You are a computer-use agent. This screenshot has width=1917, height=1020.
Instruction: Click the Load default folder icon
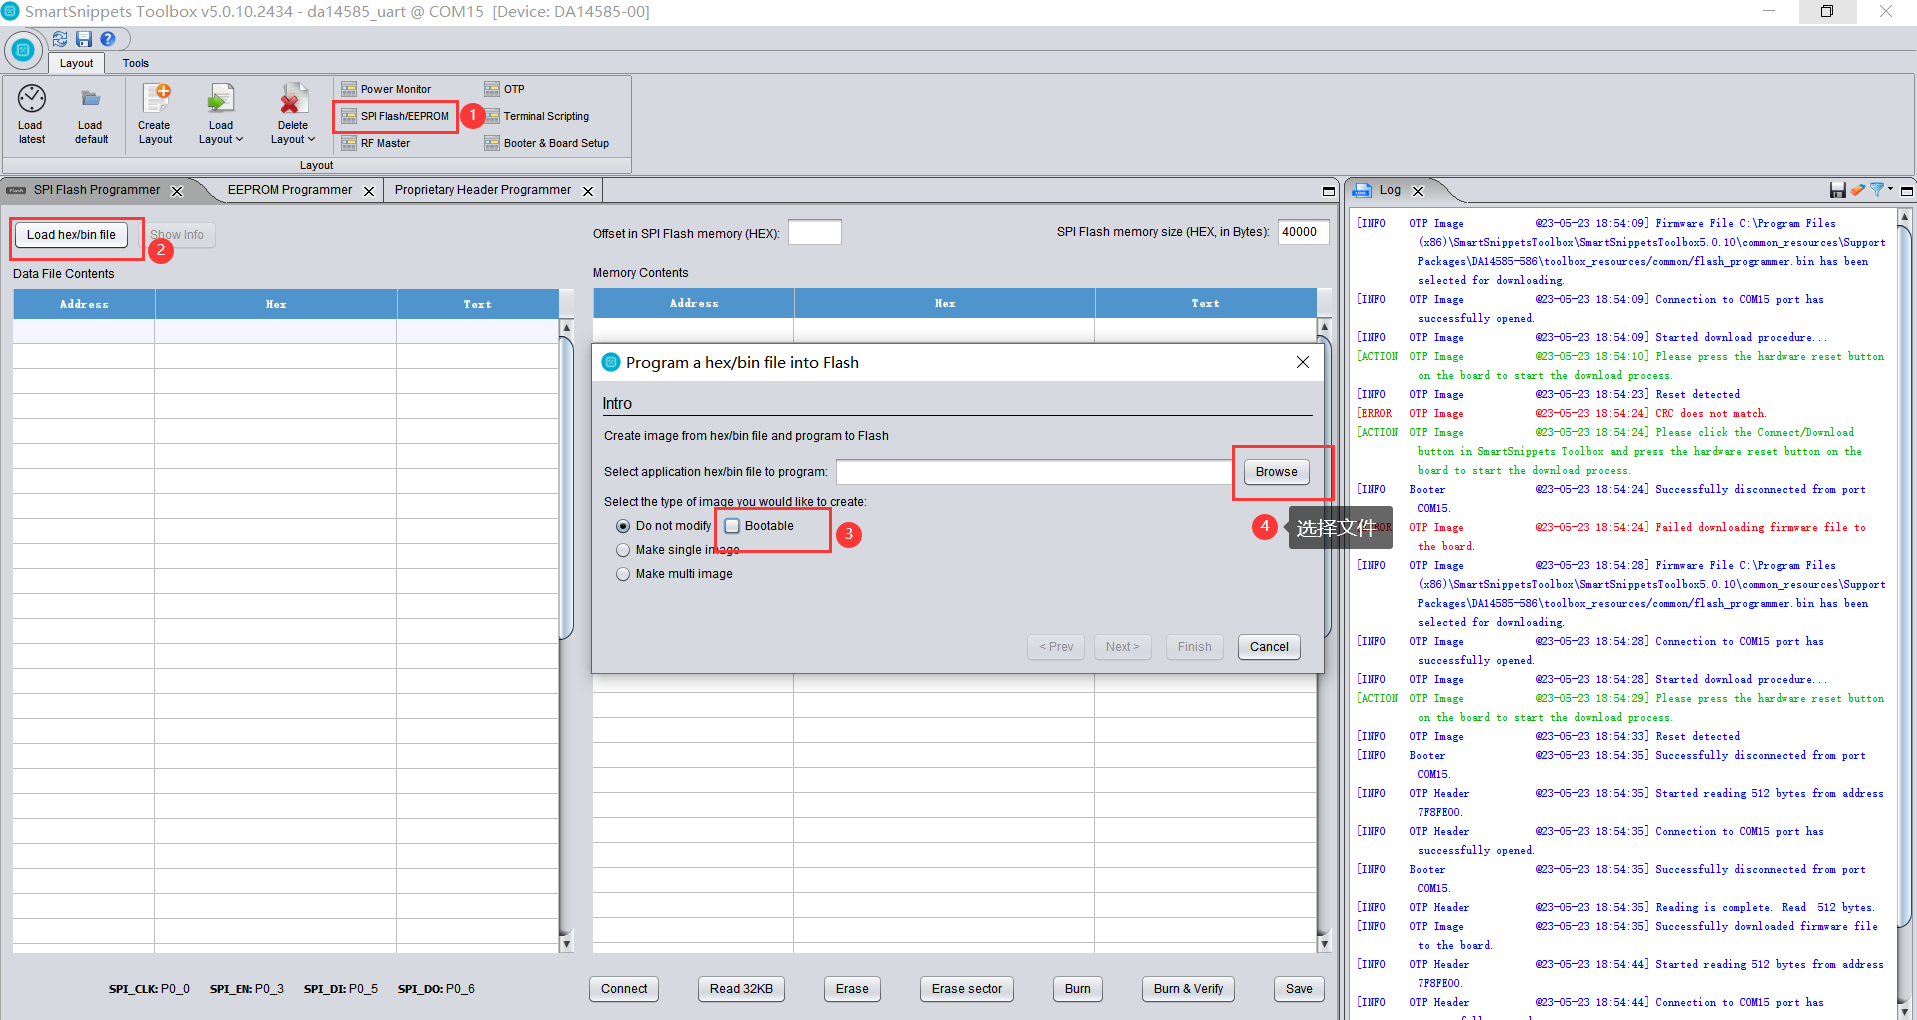[91, 99]
